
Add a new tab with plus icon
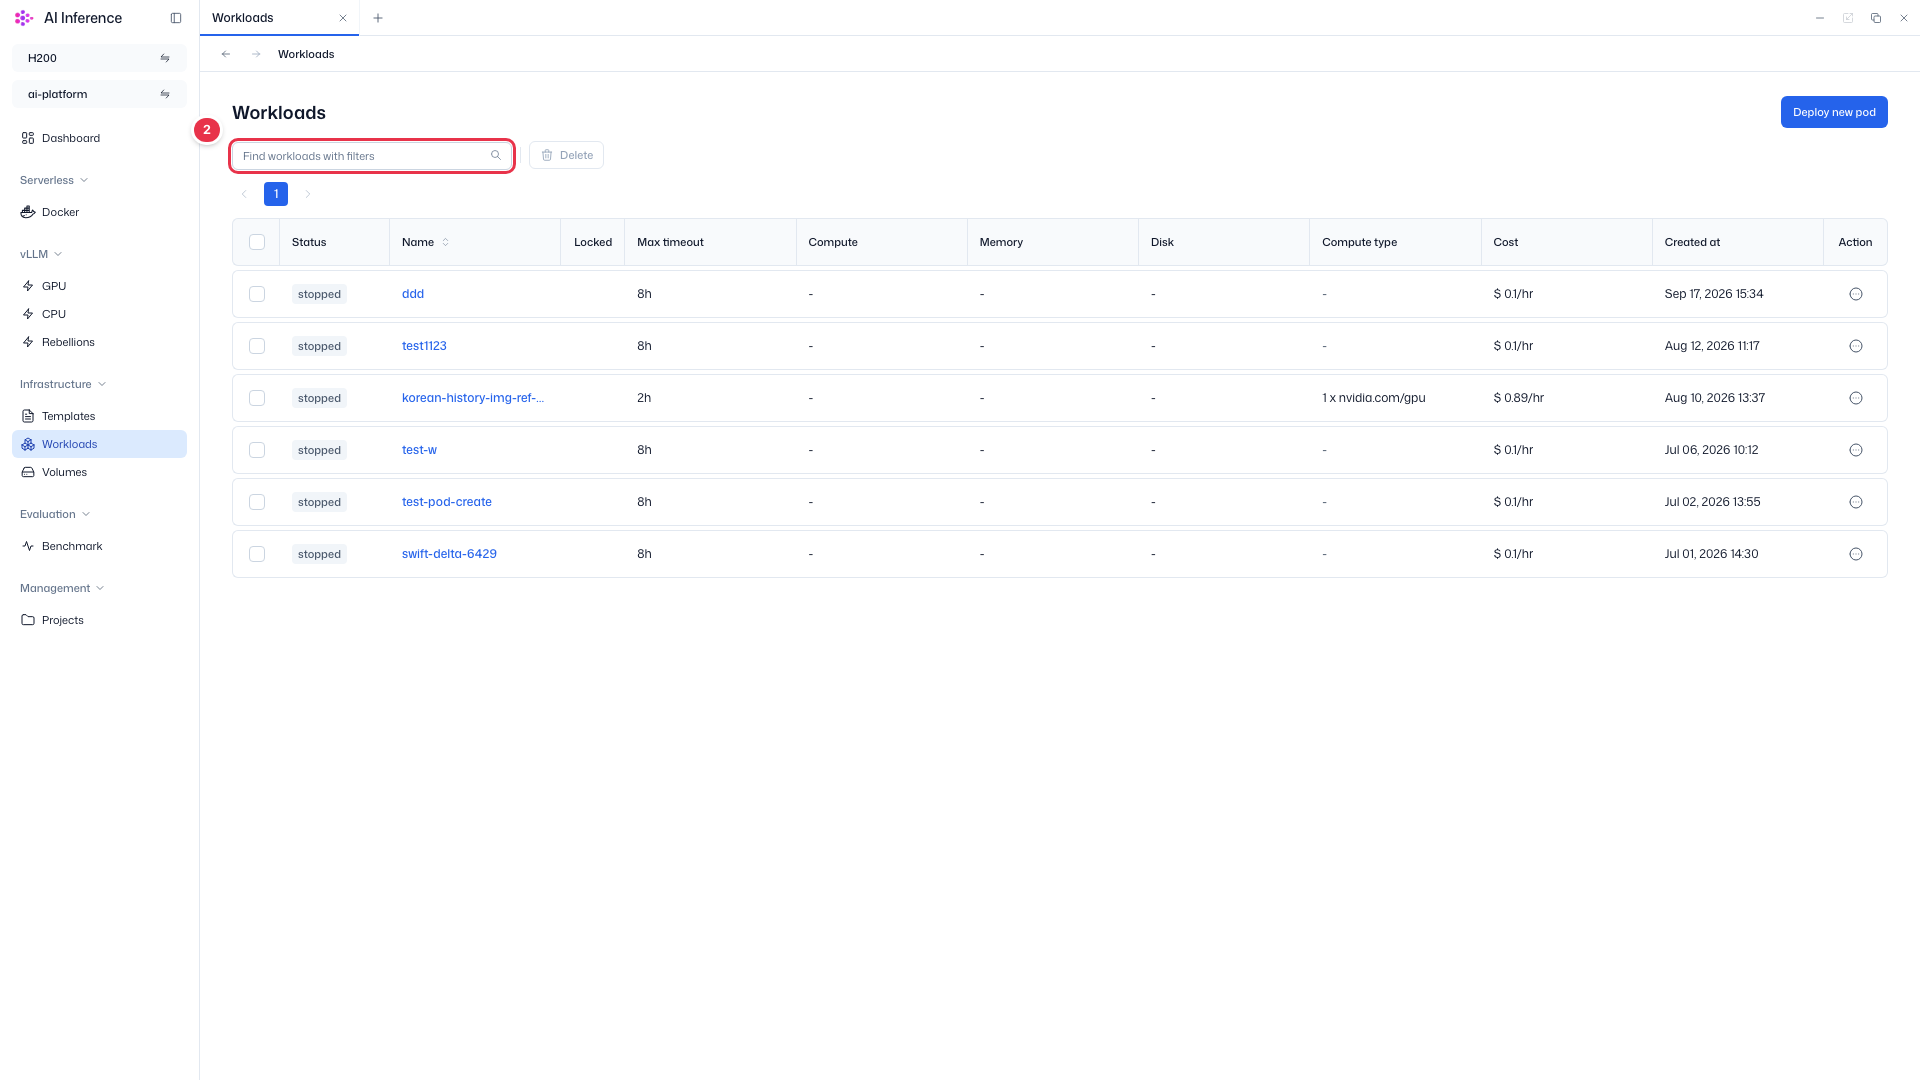tap(378, 18)
